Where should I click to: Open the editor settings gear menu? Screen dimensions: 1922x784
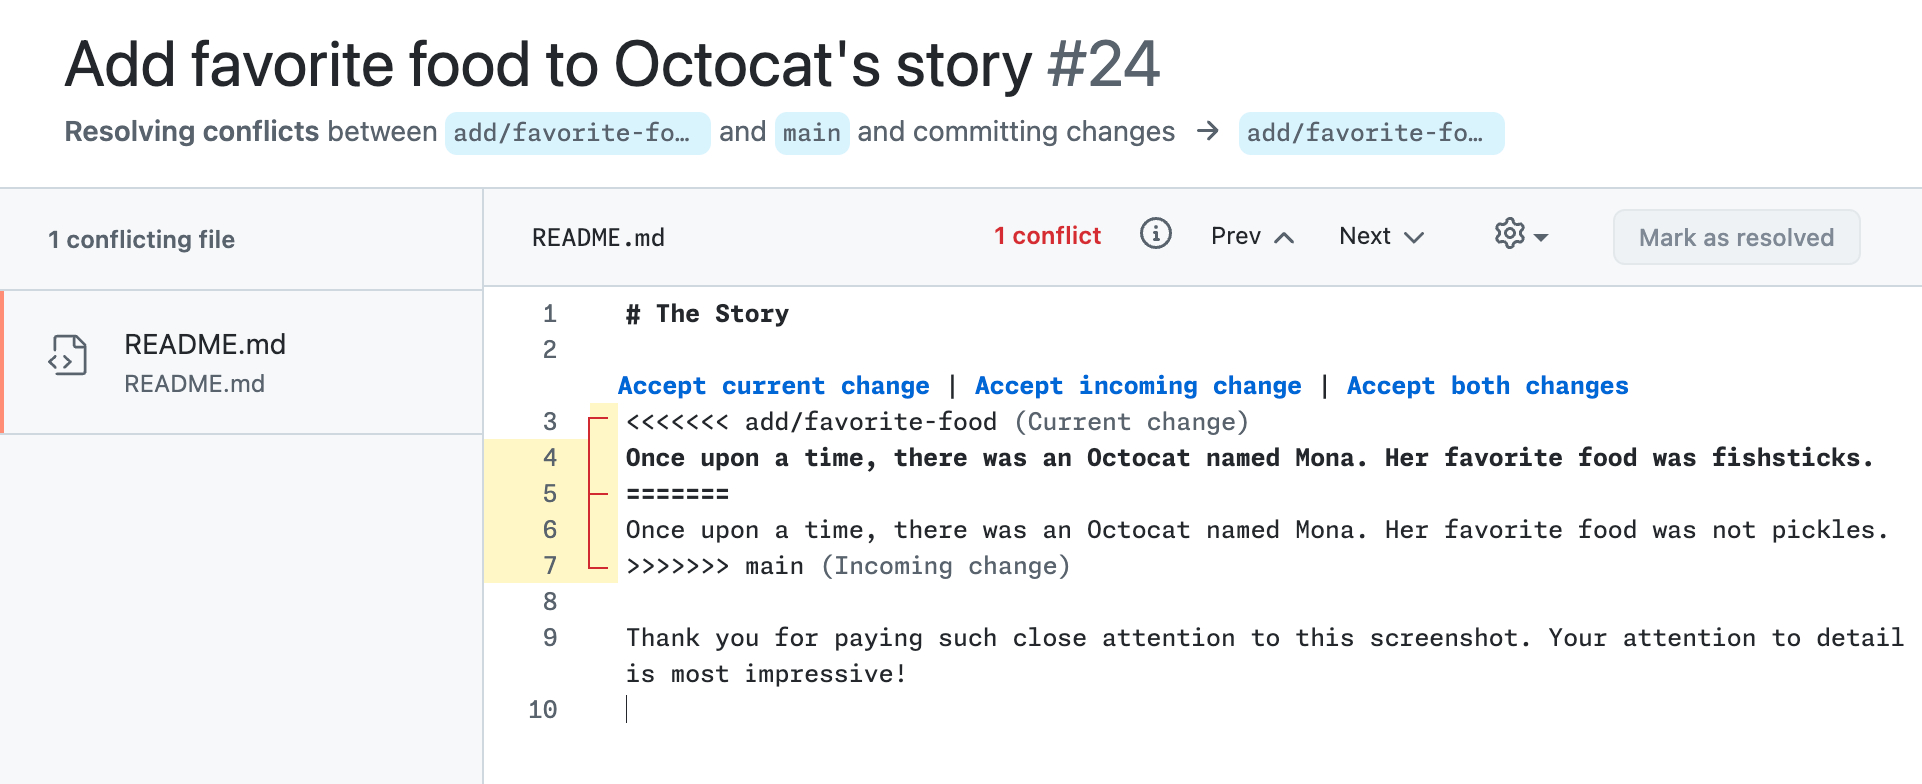click(x=1520, y=235)
